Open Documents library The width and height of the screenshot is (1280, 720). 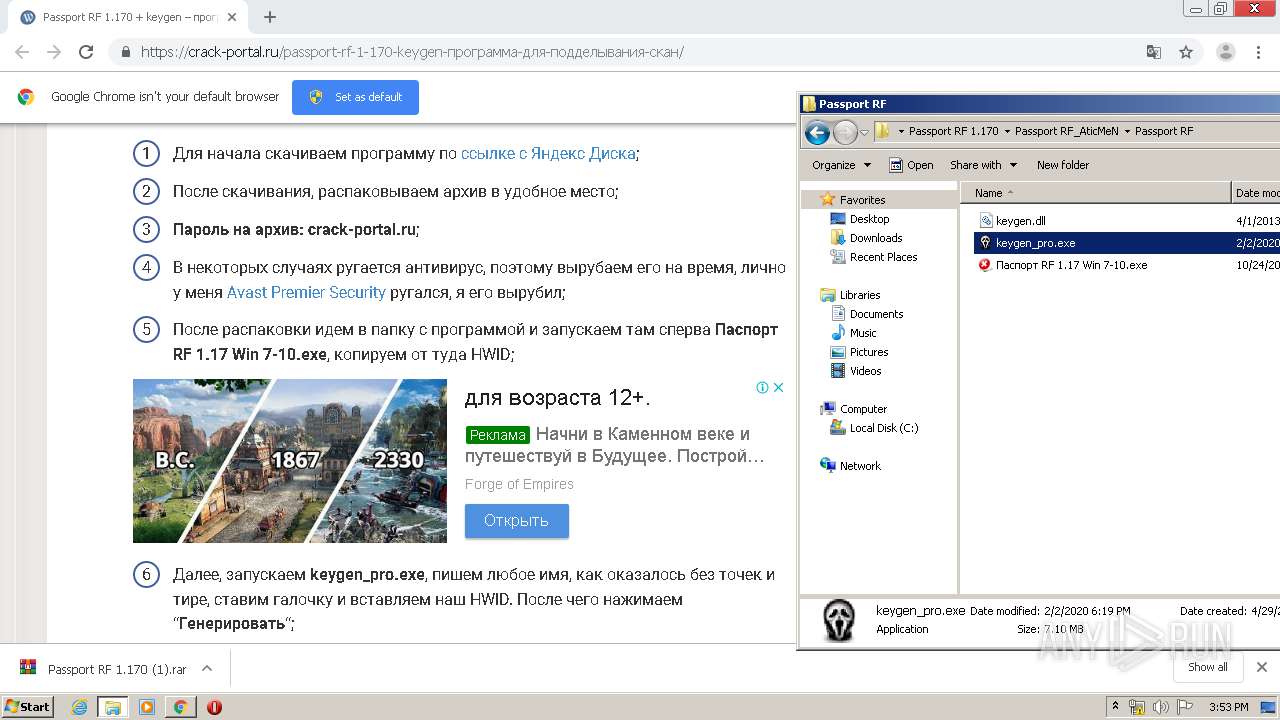[876, 314]
